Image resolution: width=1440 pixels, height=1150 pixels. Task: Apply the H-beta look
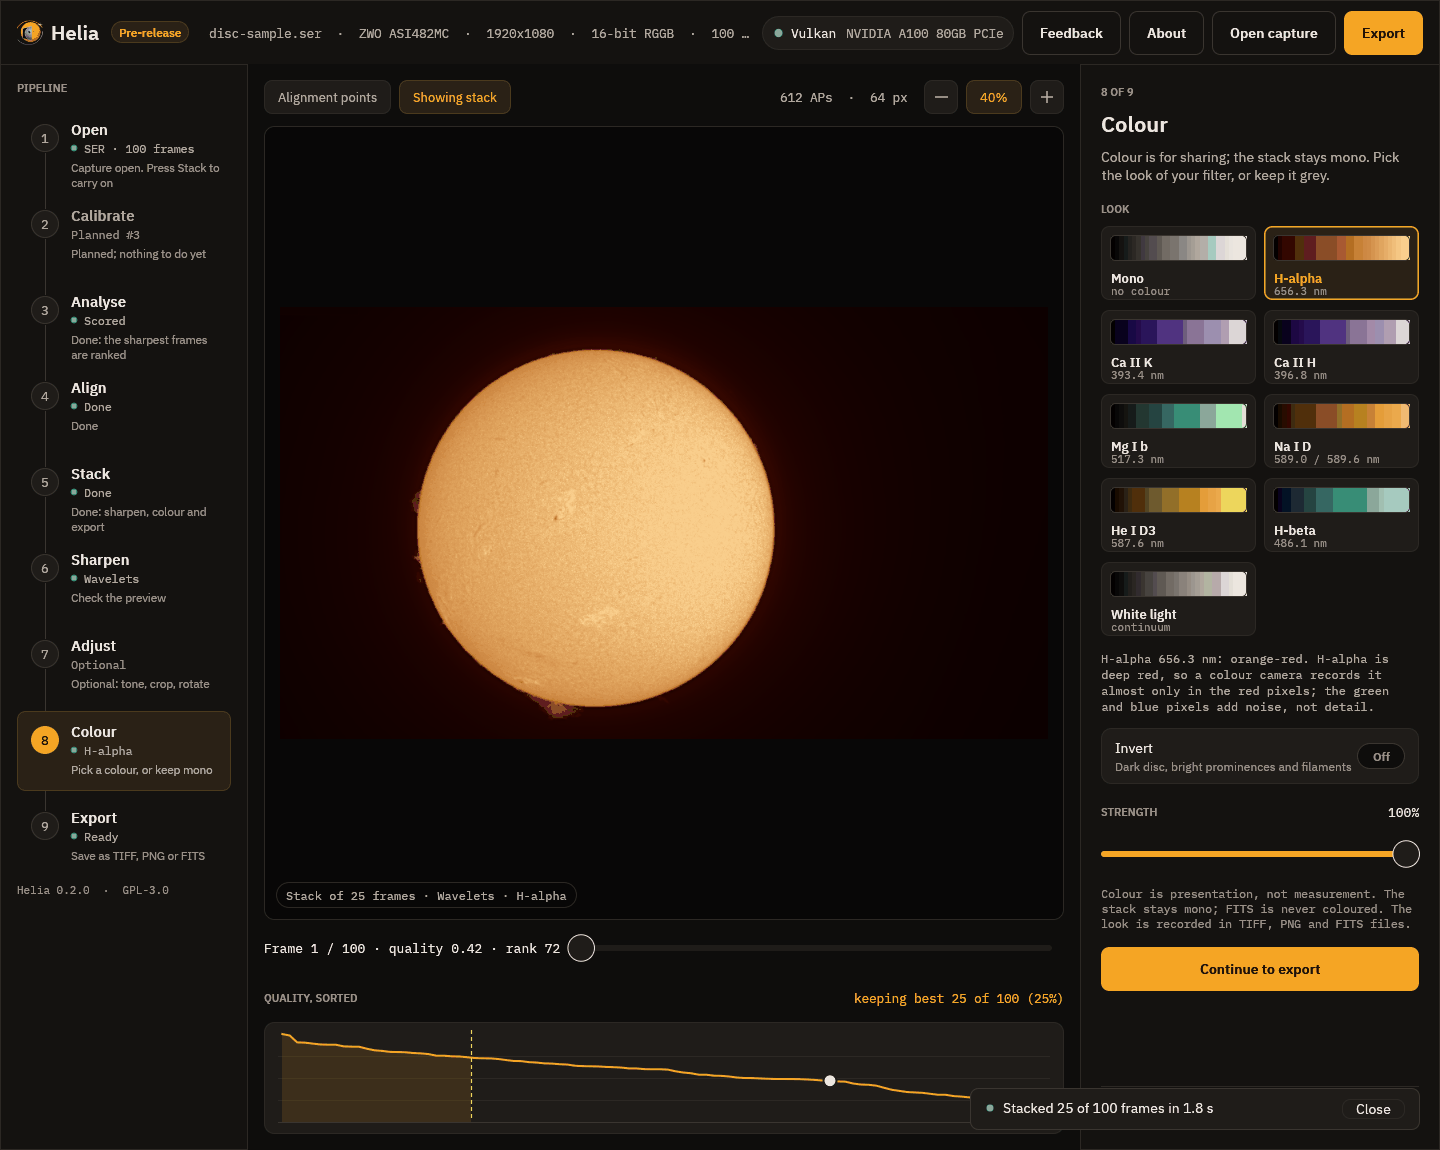pyautogui.click(x=1341, y=515)
